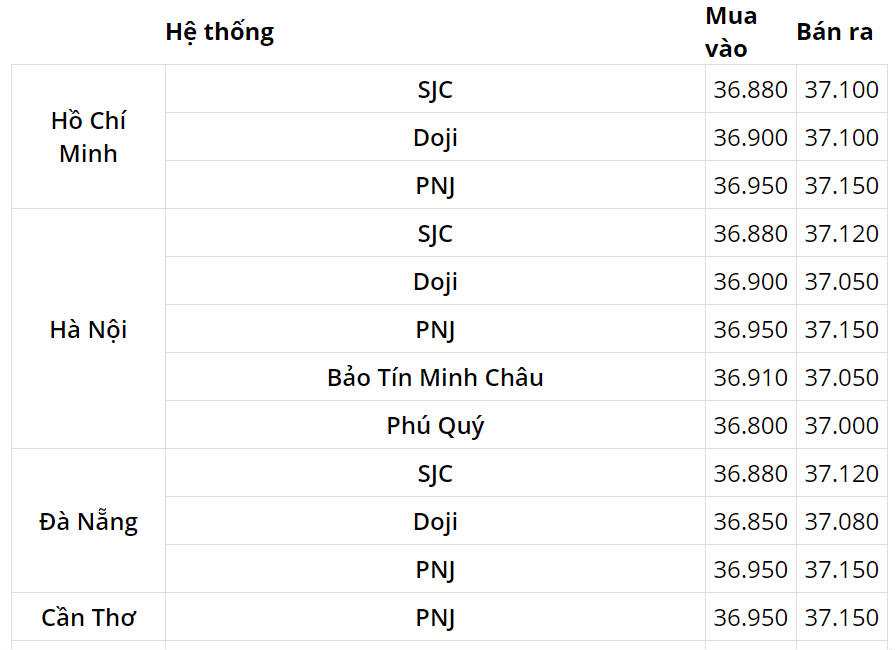The width and height of the screenshot is (895, 650).
Task: Click PNJ in the Cần Thơ row
Action: pos(435,617)
